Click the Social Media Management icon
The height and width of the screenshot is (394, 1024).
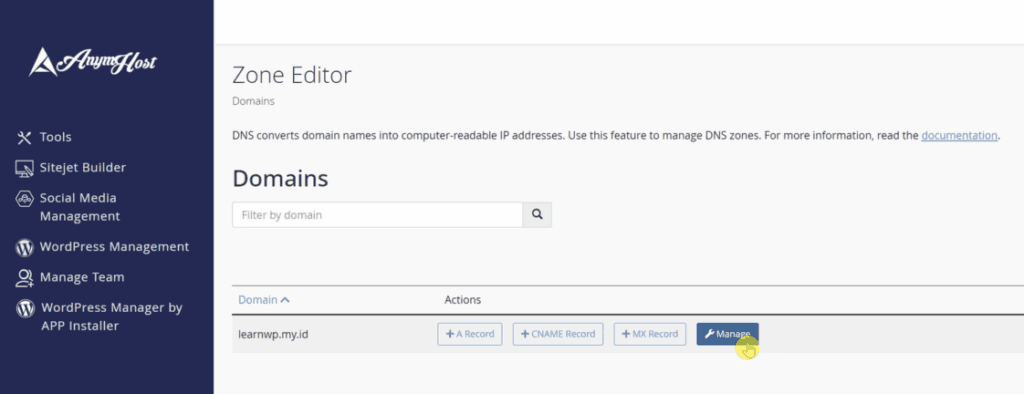pyautogui.click(x=24, y=199)
